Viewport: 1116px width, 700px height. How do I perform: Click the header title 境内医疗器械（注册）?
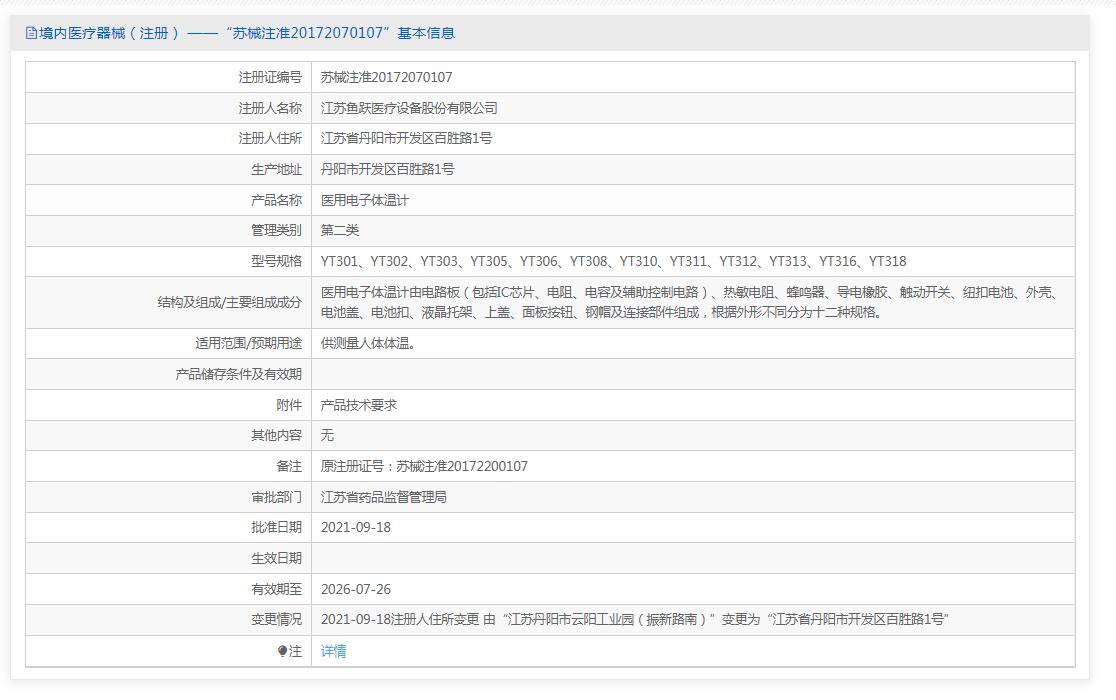[109, 33]
